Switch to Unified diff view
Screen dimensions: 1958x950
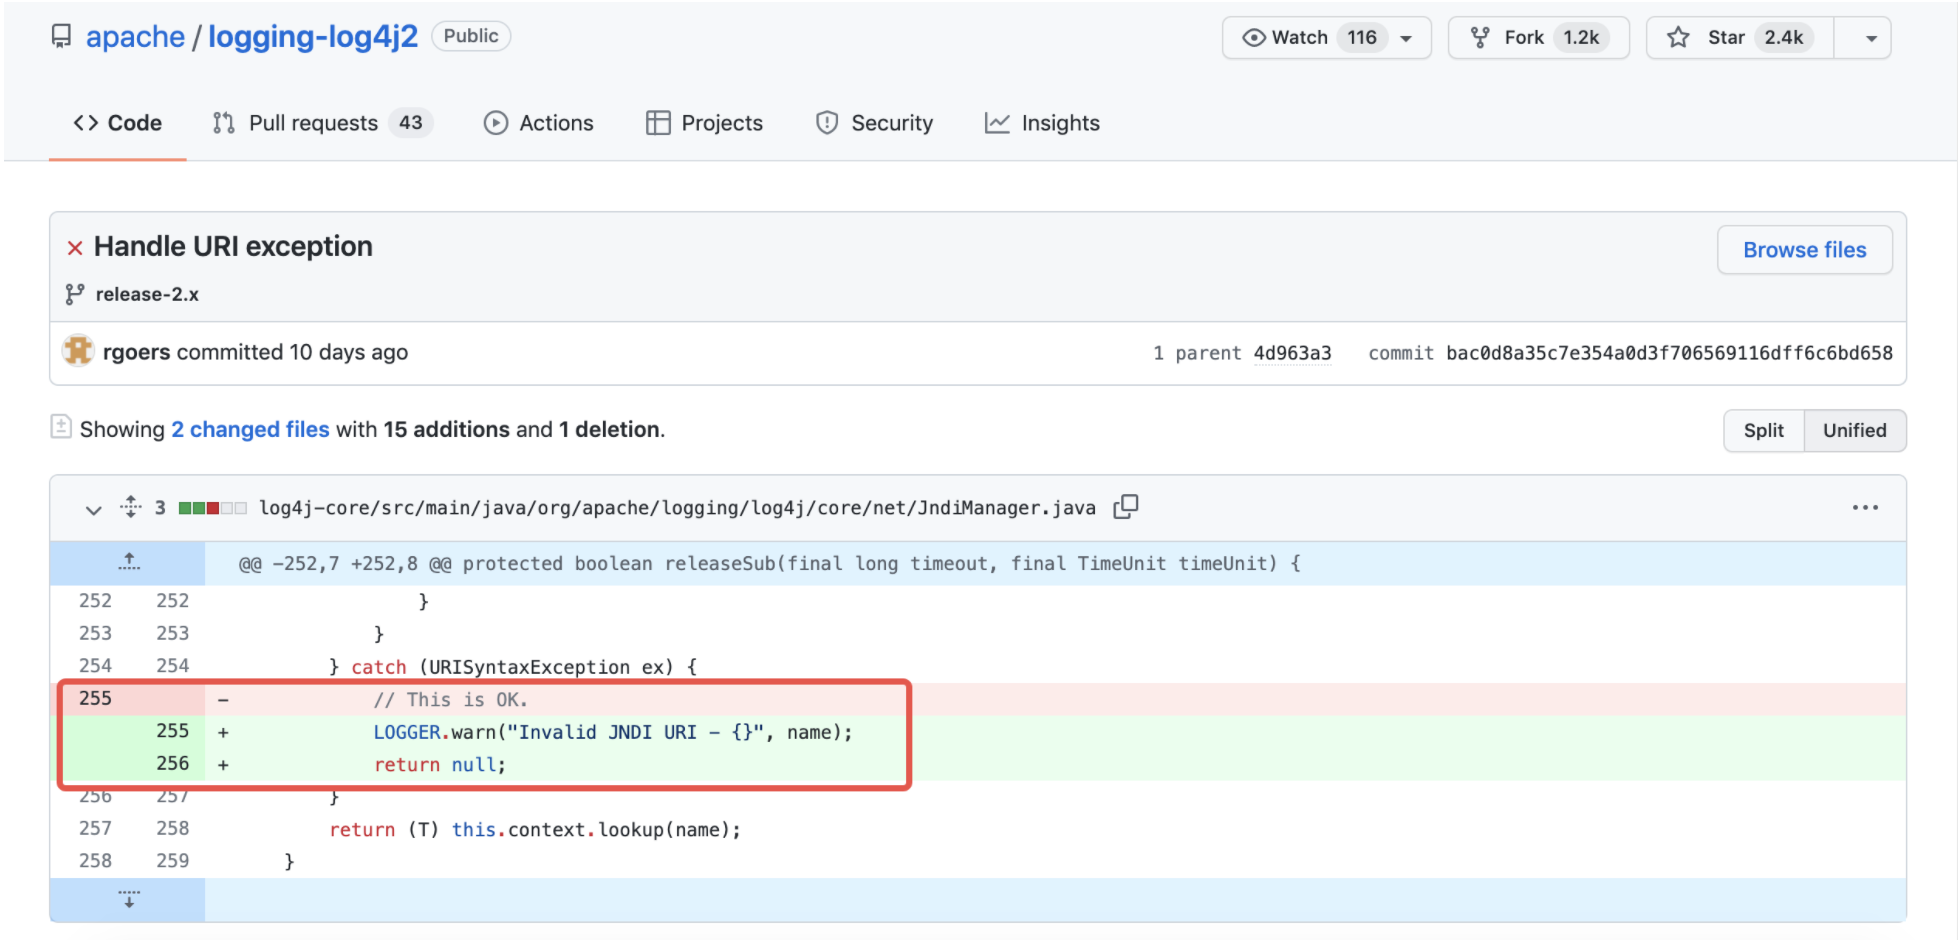pyautogui.click(x=1855, y=430)
